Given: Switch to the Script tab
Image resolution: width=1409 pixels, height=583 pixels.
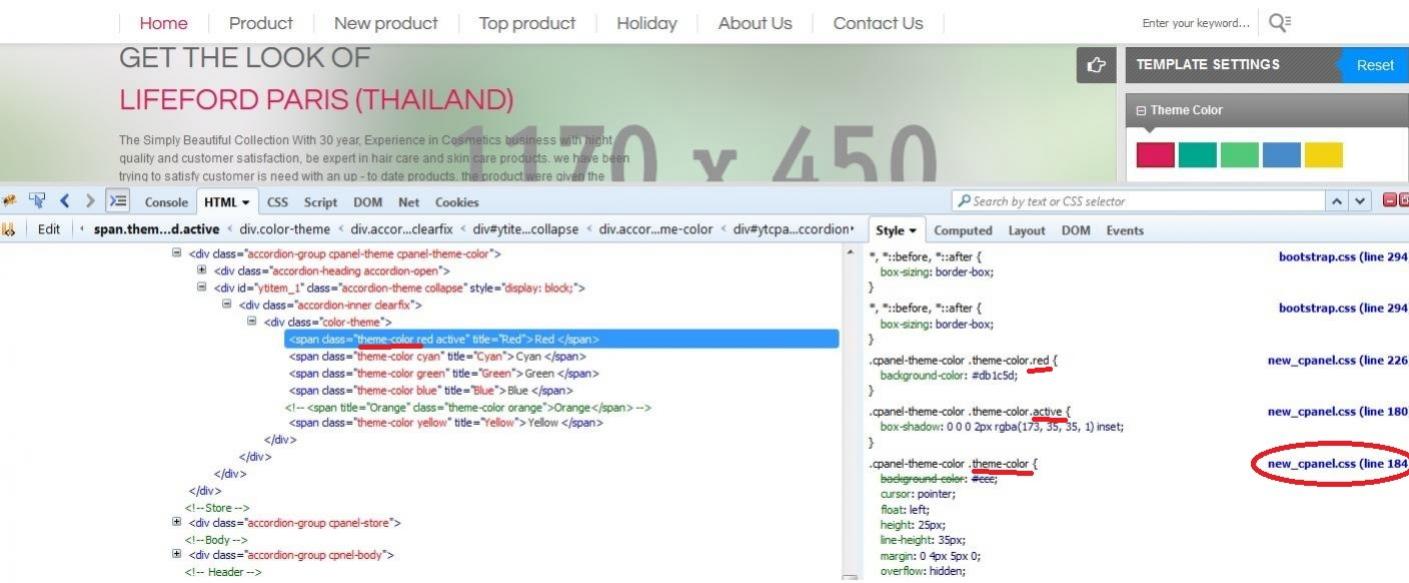Looking at the screenshot, I should pyautogui.click(x=321, y=202).
